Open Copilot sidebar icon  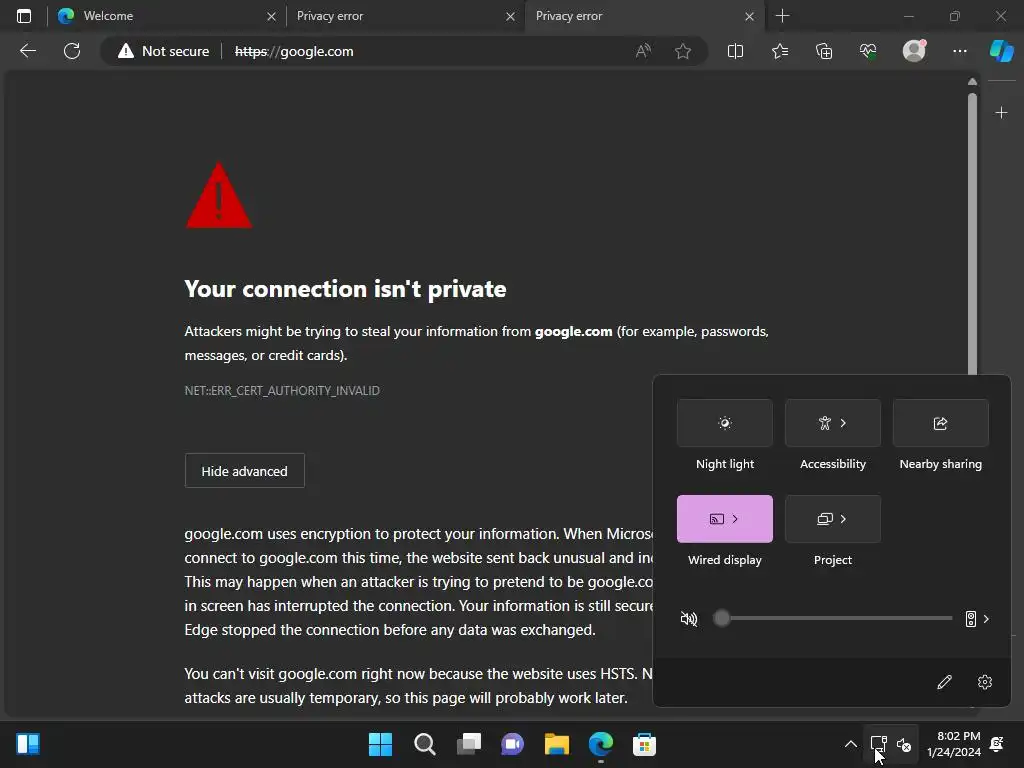[1001, 51]
